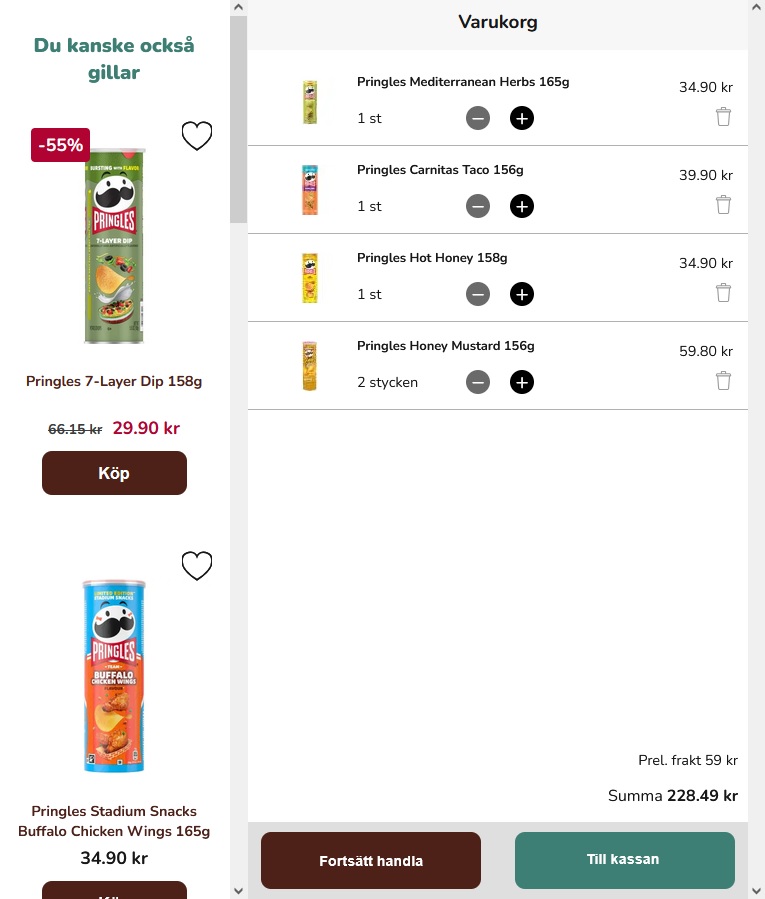Click down arrow of recommendations scrollbar
Viewport: 765px width, 899px height.
(x=239, y=891)
